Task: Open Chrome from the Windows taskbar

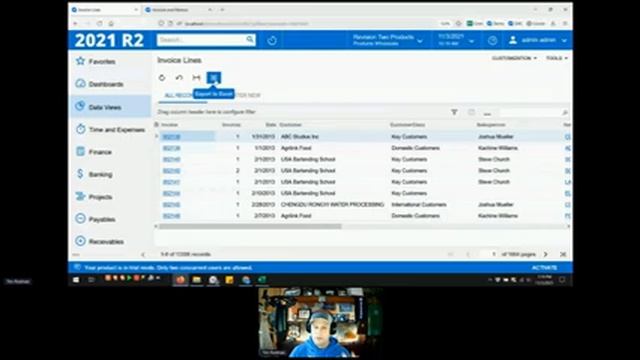Action: click(x=245, y=280)
